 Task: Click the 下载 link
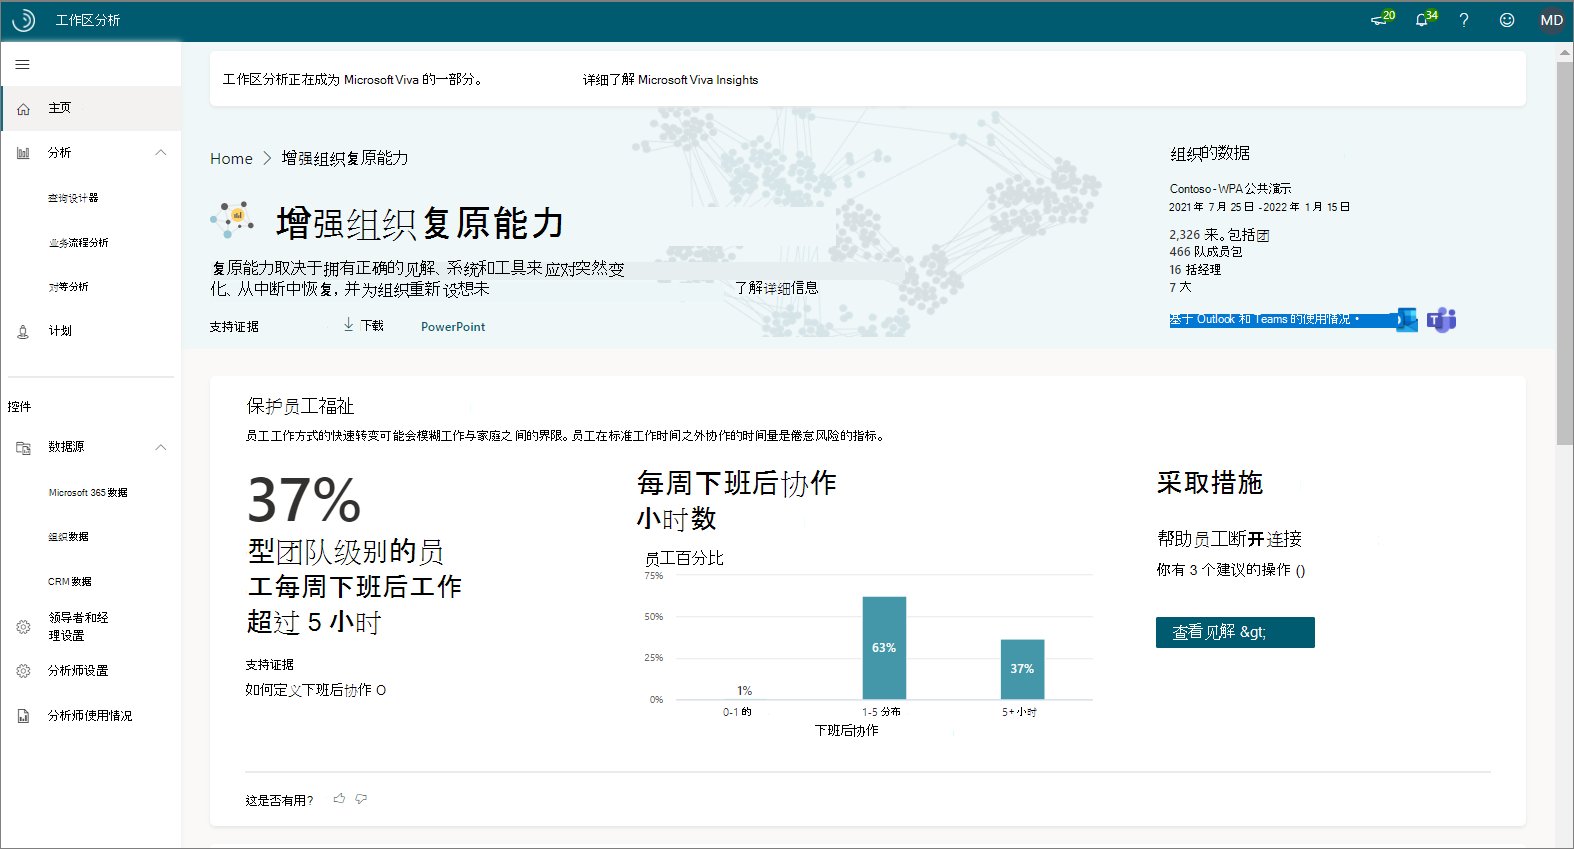[x=372, y=326]
